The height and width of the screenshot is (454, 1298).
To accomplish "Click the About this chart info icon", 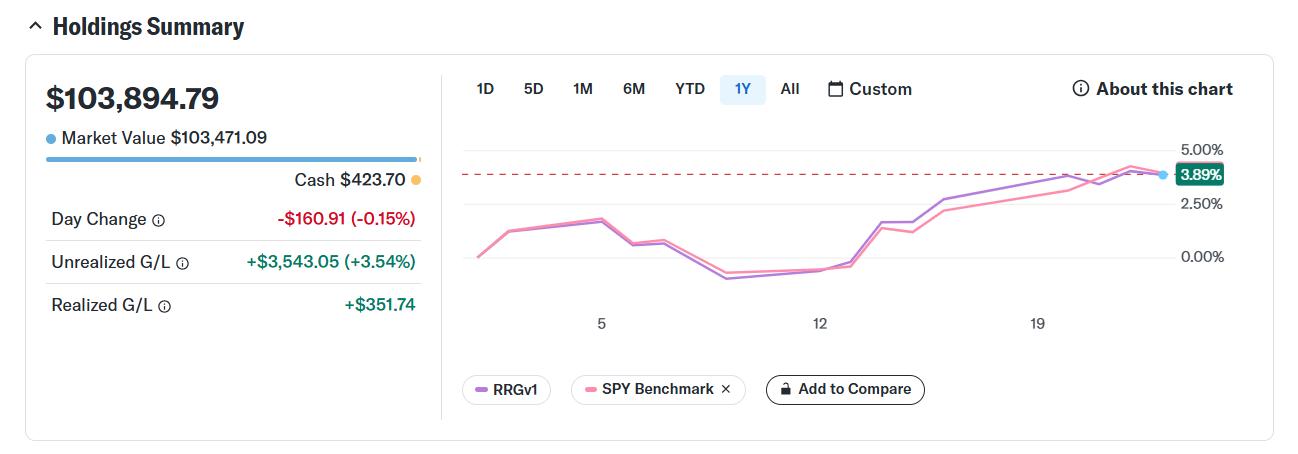I will point(1080,89).
